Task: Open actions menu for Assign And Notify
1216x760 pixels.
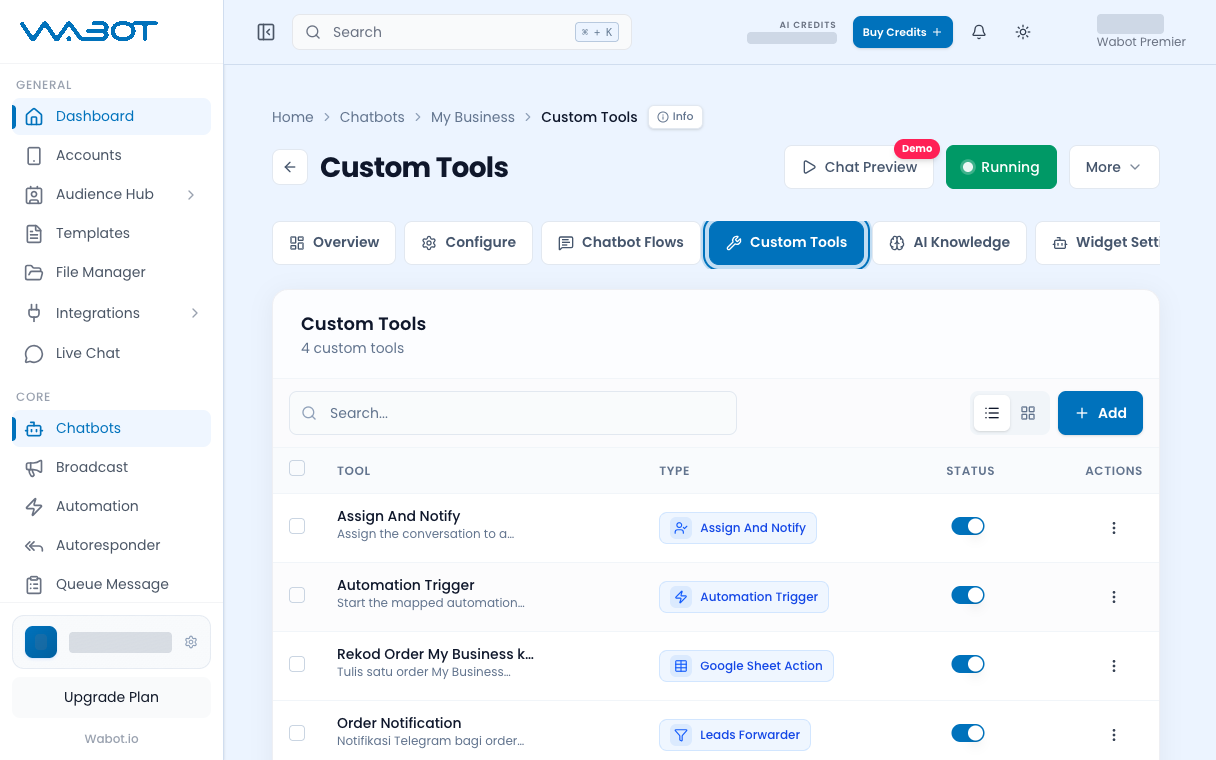Action: (x=1114, y=528)
